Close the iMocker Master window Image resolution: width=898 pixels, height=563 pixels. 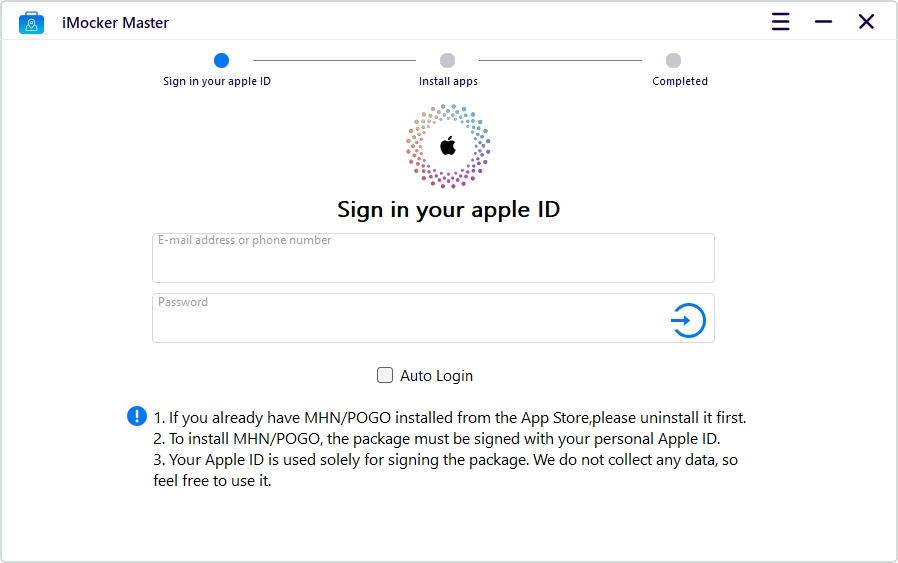click(x=867, y=22)
